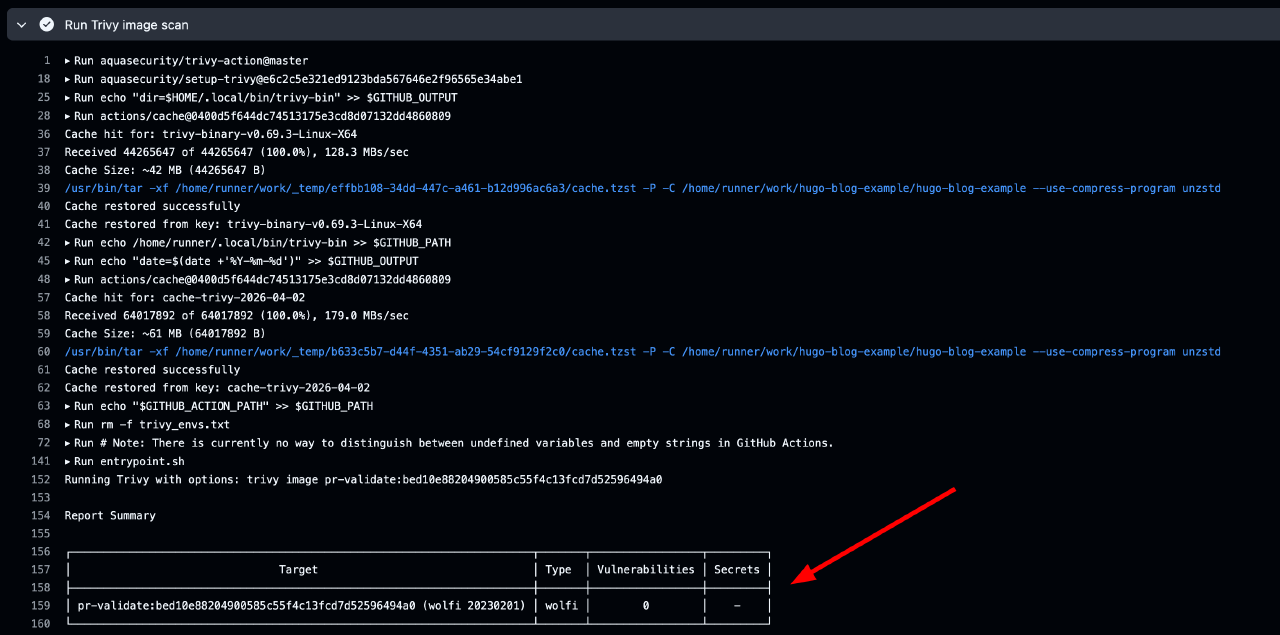The image size is (1280, 635).
Task: Click the tar command on line 60
Action: click(x=642, y=352)
